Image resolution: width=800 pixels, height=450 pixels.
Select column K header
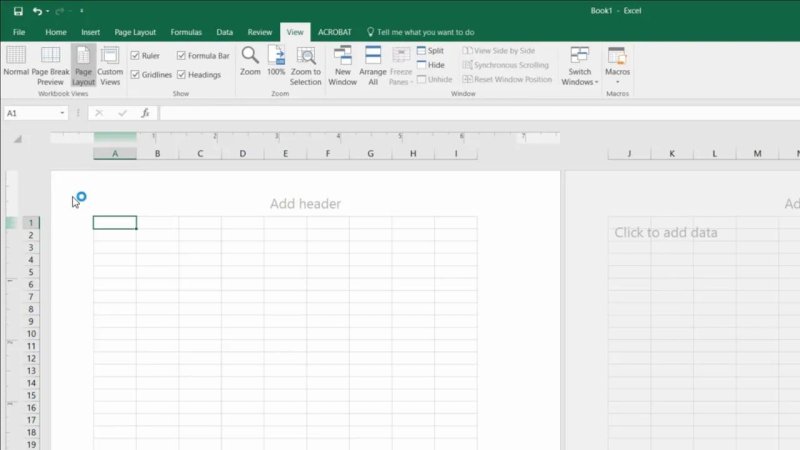(x=672, y=153)
